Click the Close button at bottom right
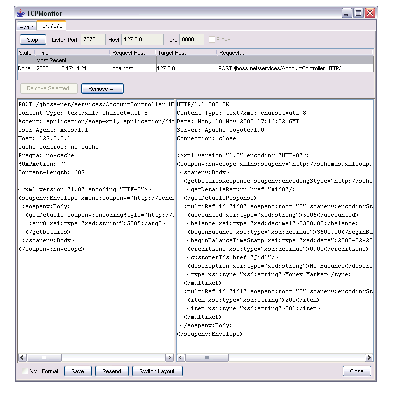 point(357,371)
